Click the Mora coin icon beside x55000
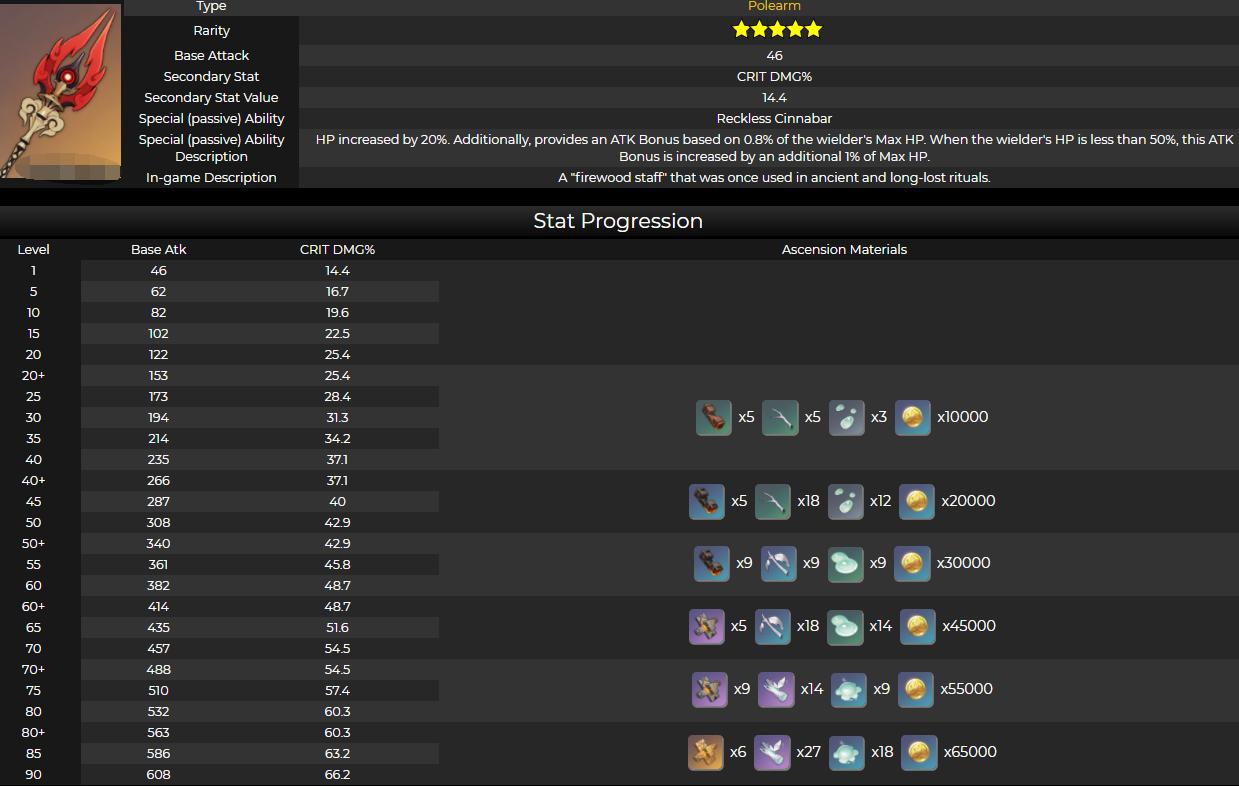The image size is (1239, 786). [x=915, y=689]
